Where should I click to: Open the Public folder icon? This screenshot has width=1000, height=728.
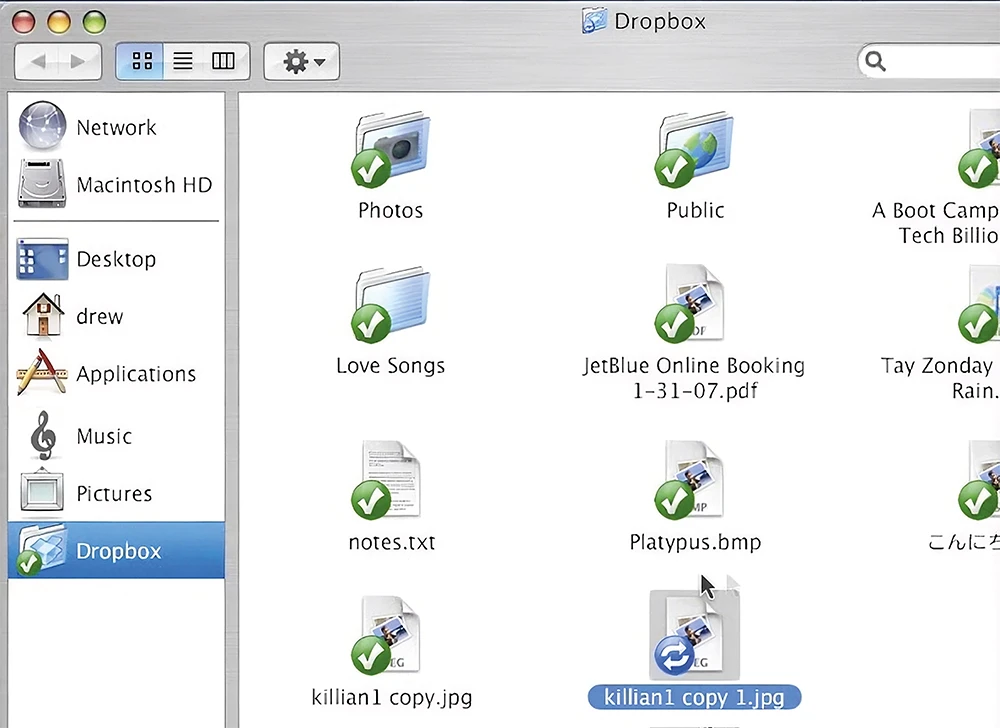[x=695, y=150]
